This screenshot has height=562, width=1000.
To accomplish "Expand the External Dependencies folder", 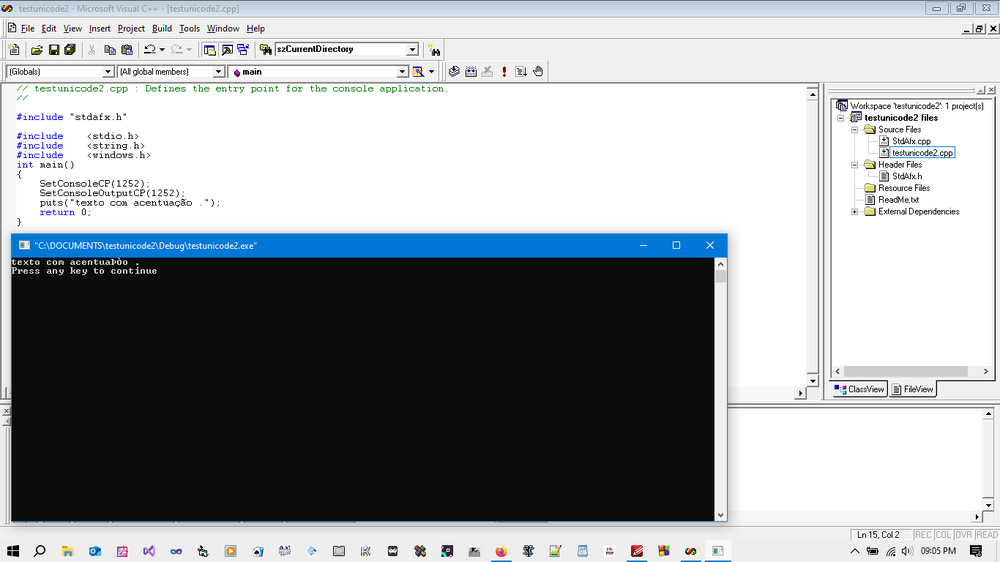I will click(x=855, y=212).
